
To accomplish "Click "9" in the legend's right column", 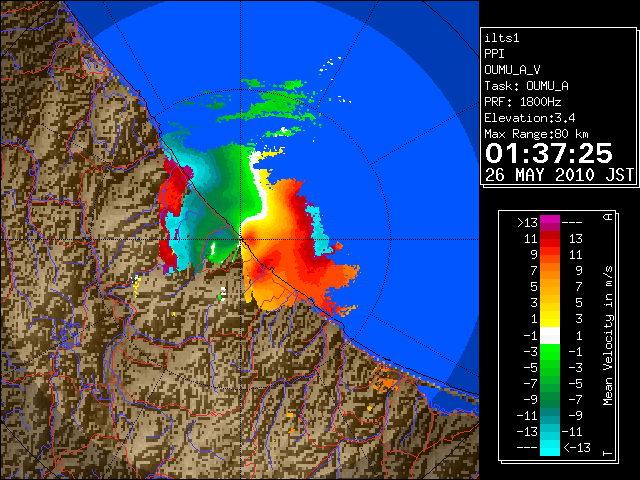I will pyautogui.click(x=579, y=271).
